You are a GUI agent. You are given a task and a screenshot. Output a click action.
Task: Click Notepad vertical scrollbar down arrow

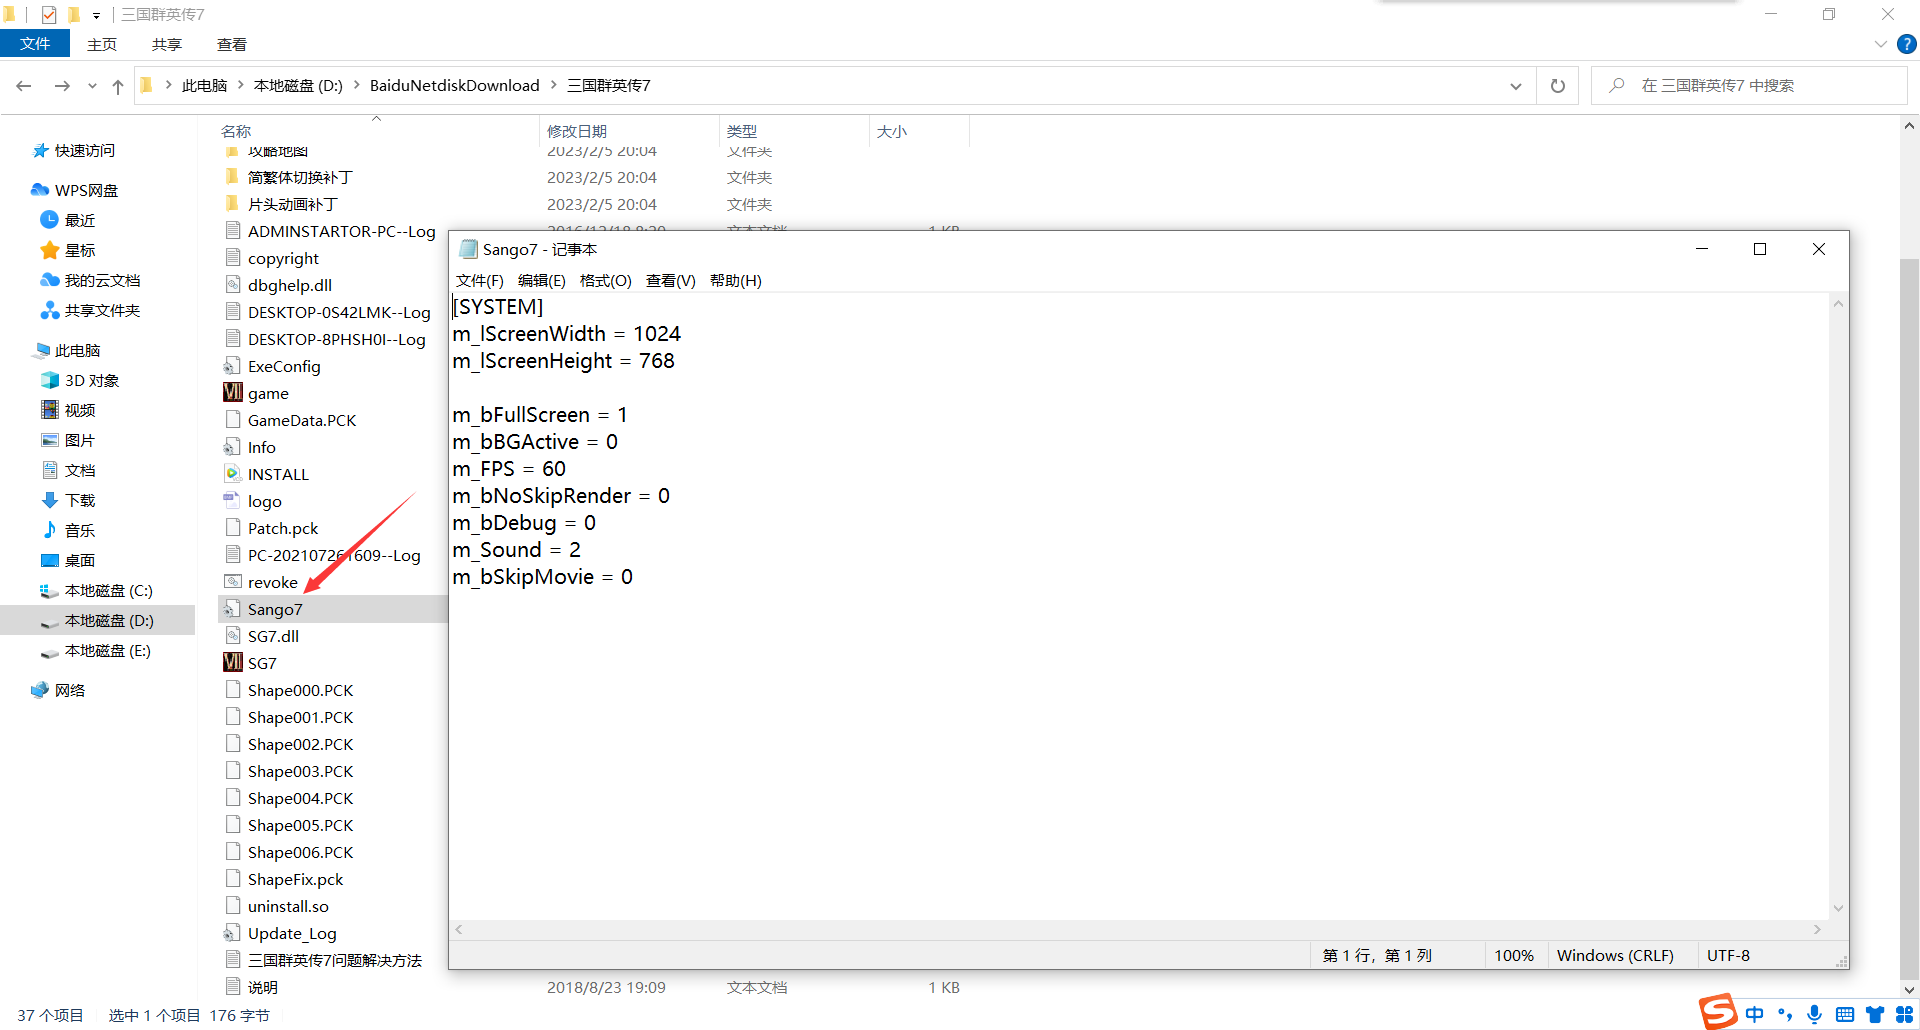1838,908
